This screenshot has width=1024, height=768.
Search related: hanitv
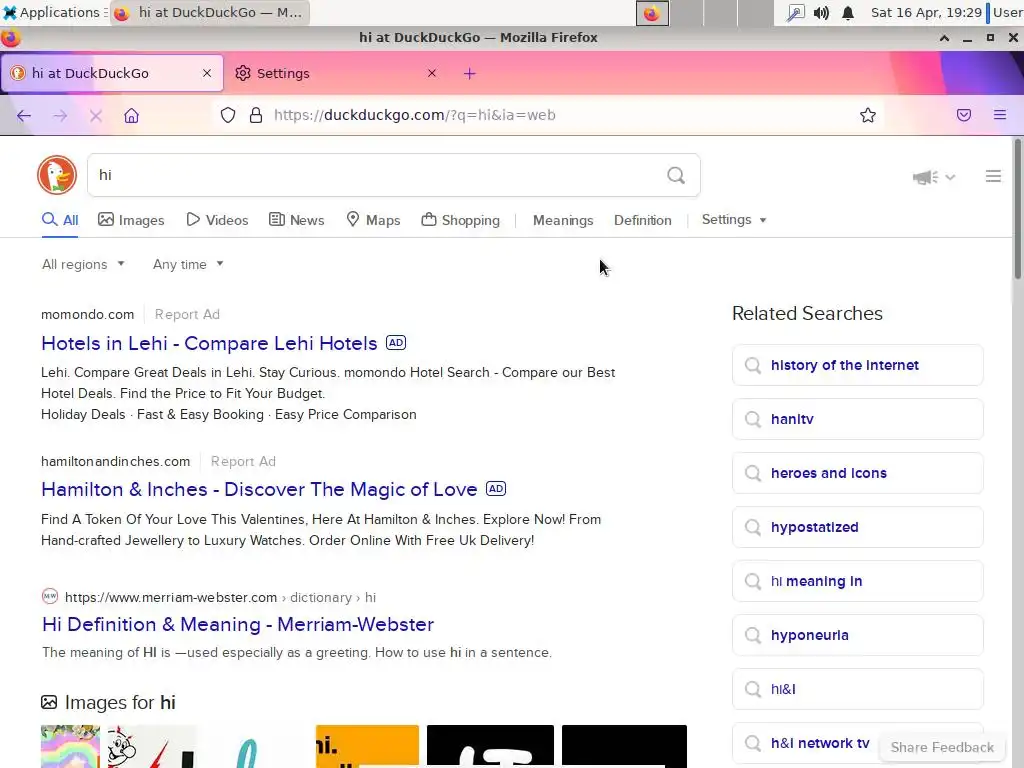pyautogui.click(x=857, y=419)
